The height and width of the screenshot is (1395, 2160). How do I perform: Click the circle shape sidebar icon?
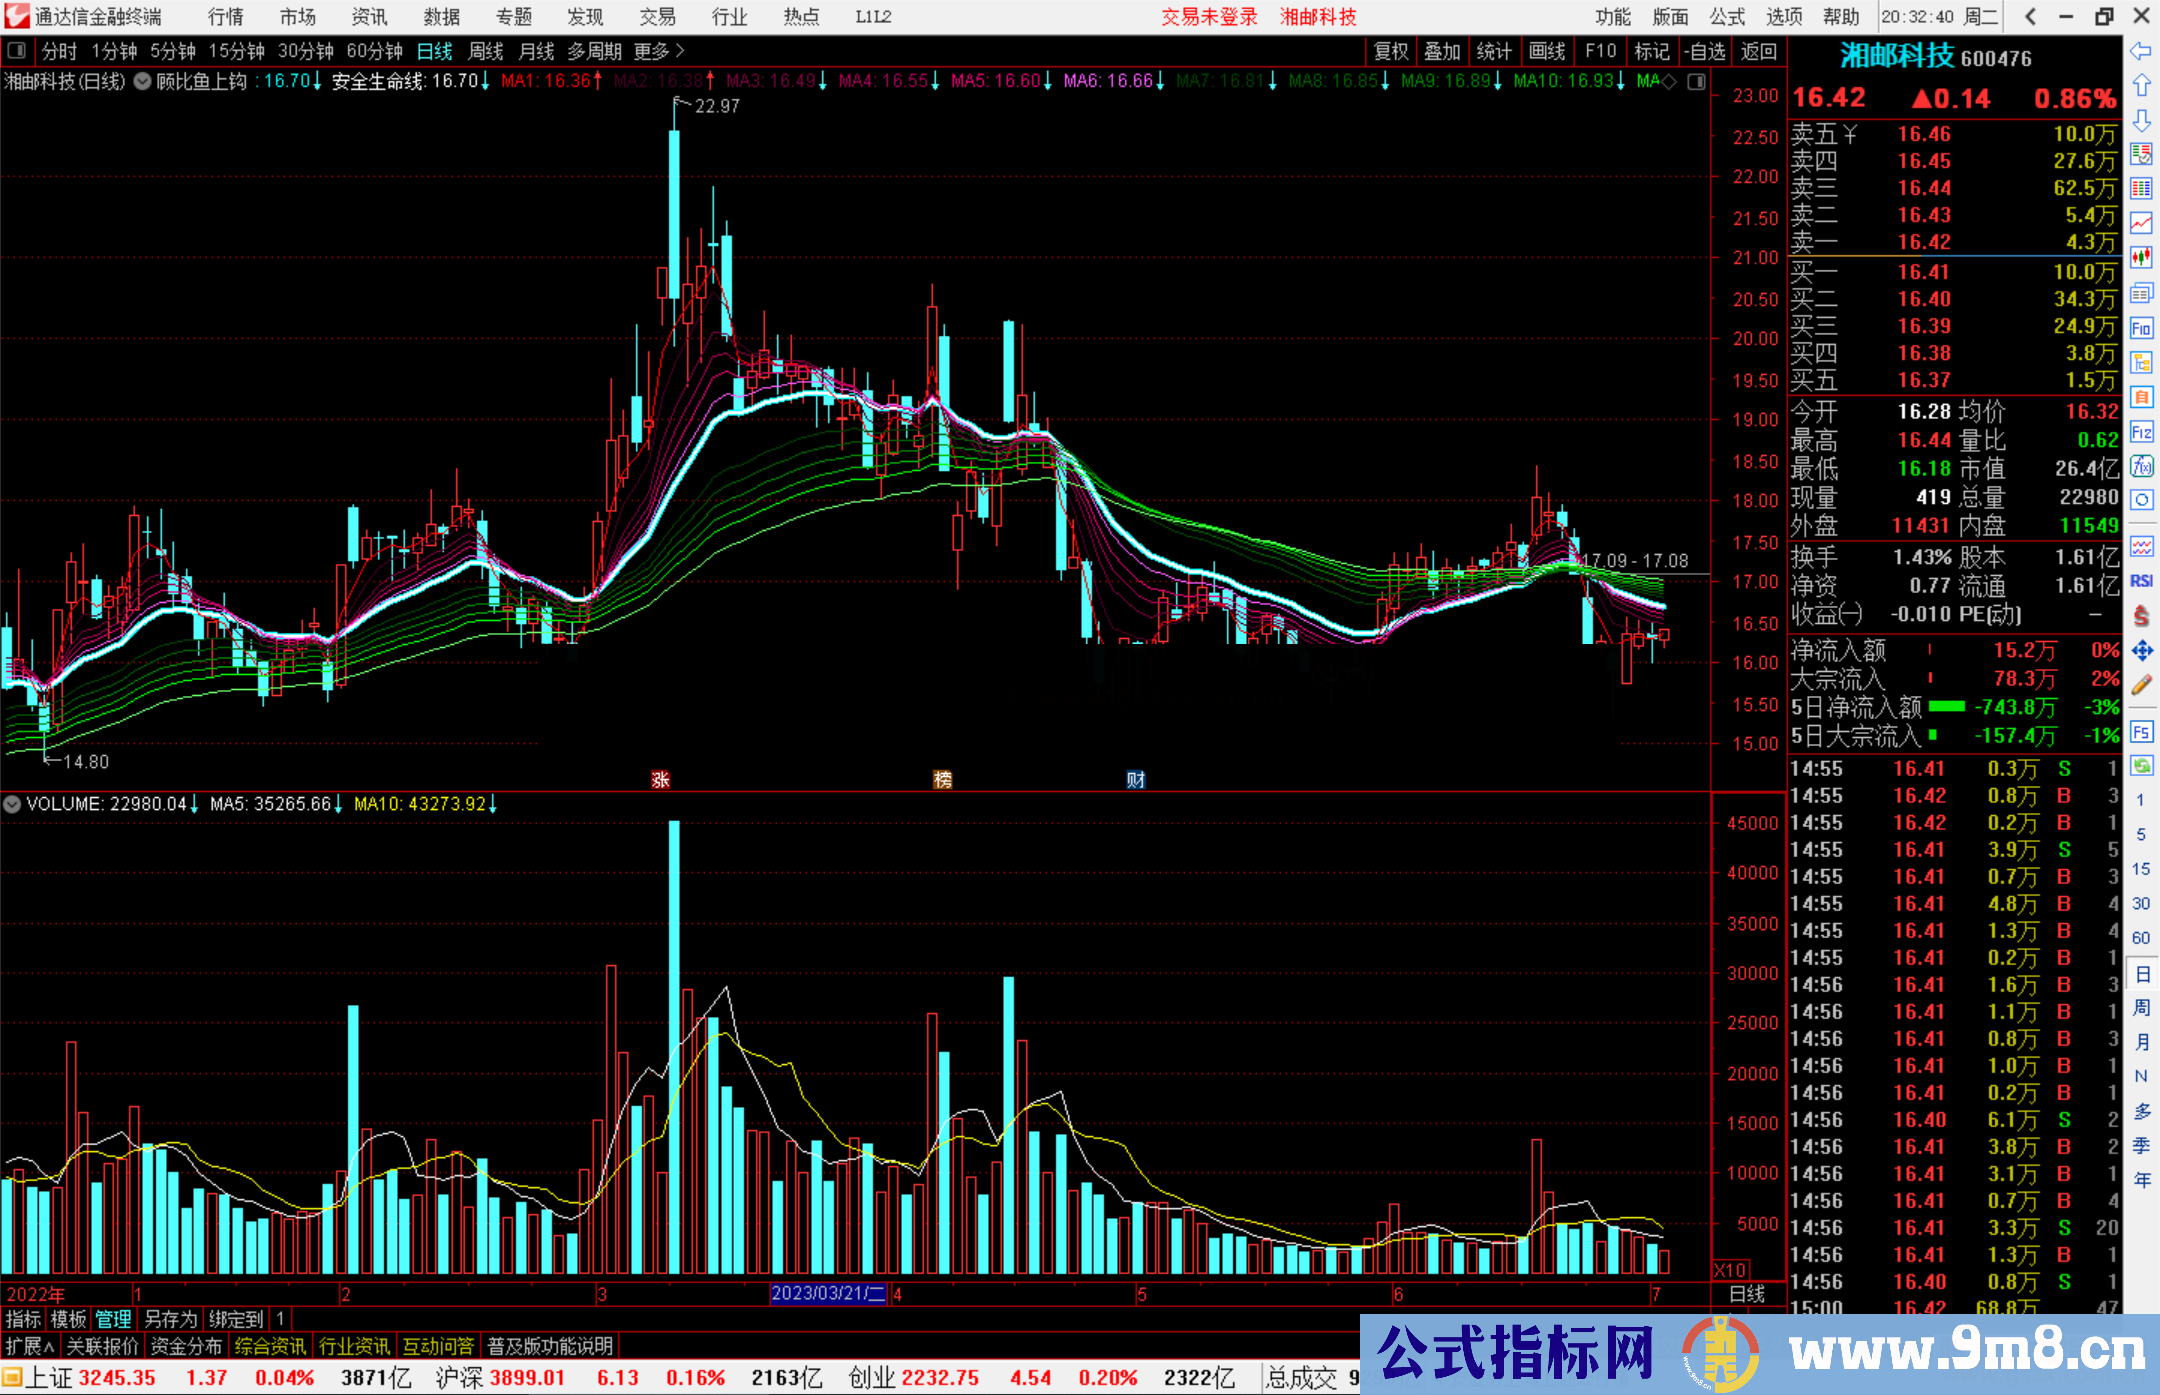2141,500
